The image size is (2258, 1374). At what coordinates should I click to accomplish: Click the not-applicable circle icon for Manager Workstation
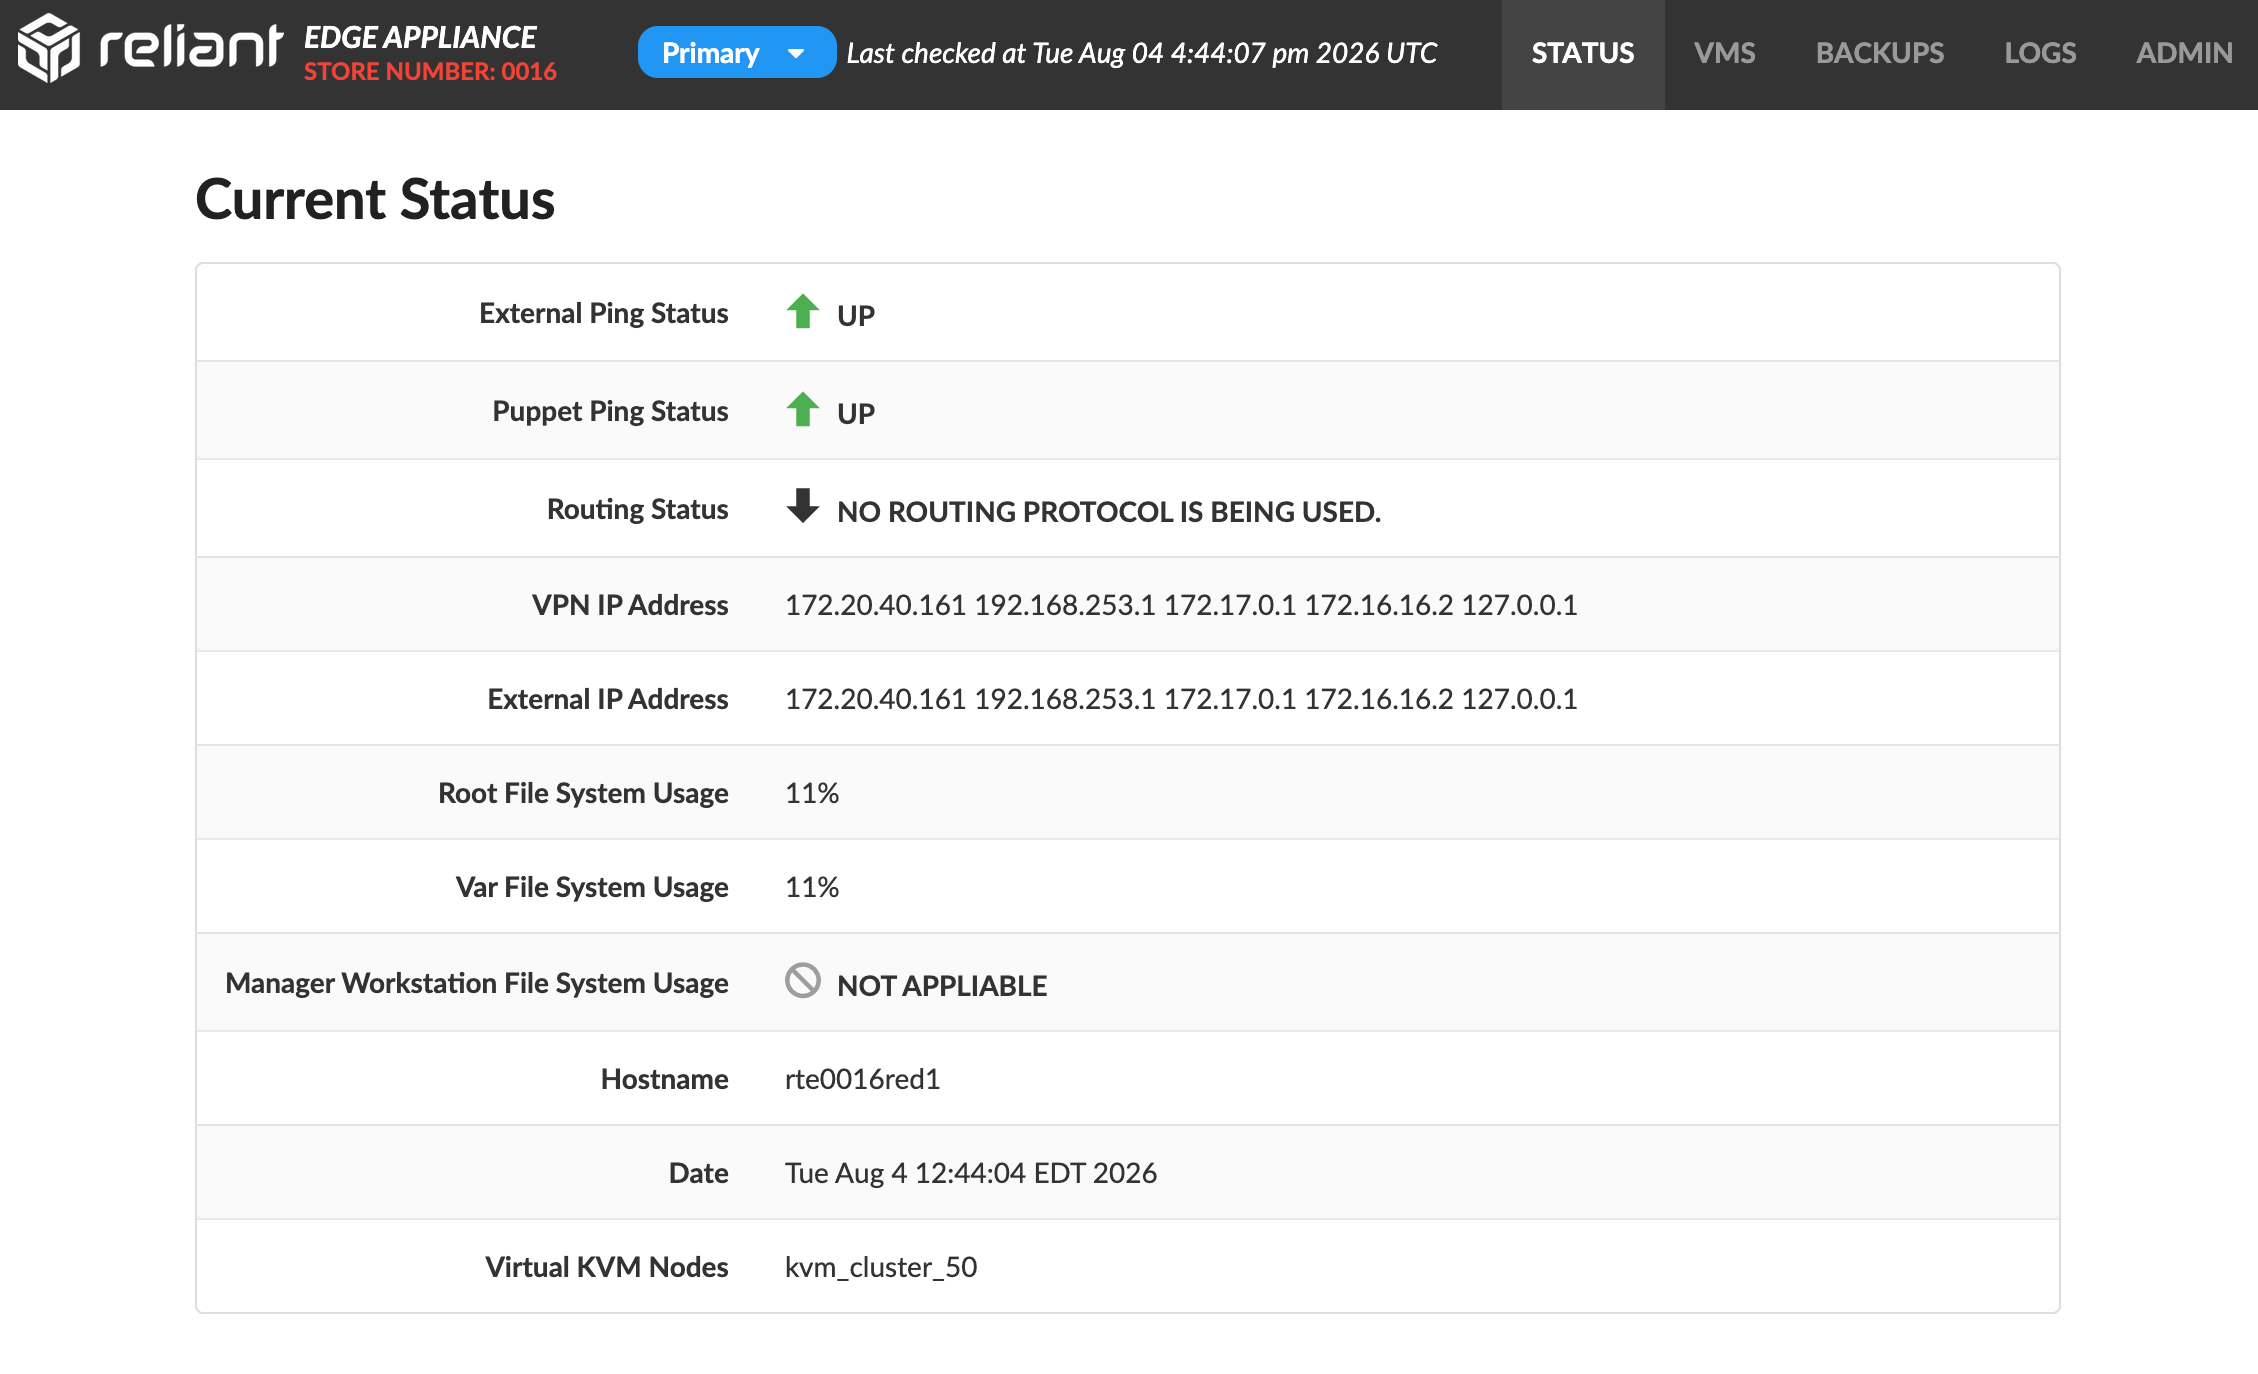click(x=802, y=981)
